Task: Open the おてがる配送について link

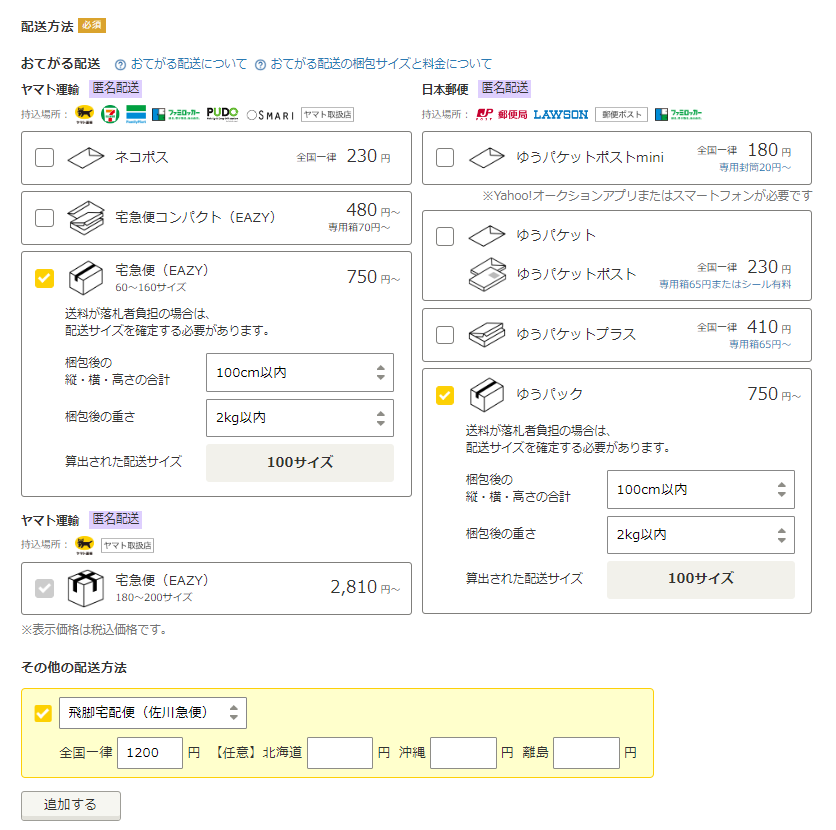Action: [188, 64]
